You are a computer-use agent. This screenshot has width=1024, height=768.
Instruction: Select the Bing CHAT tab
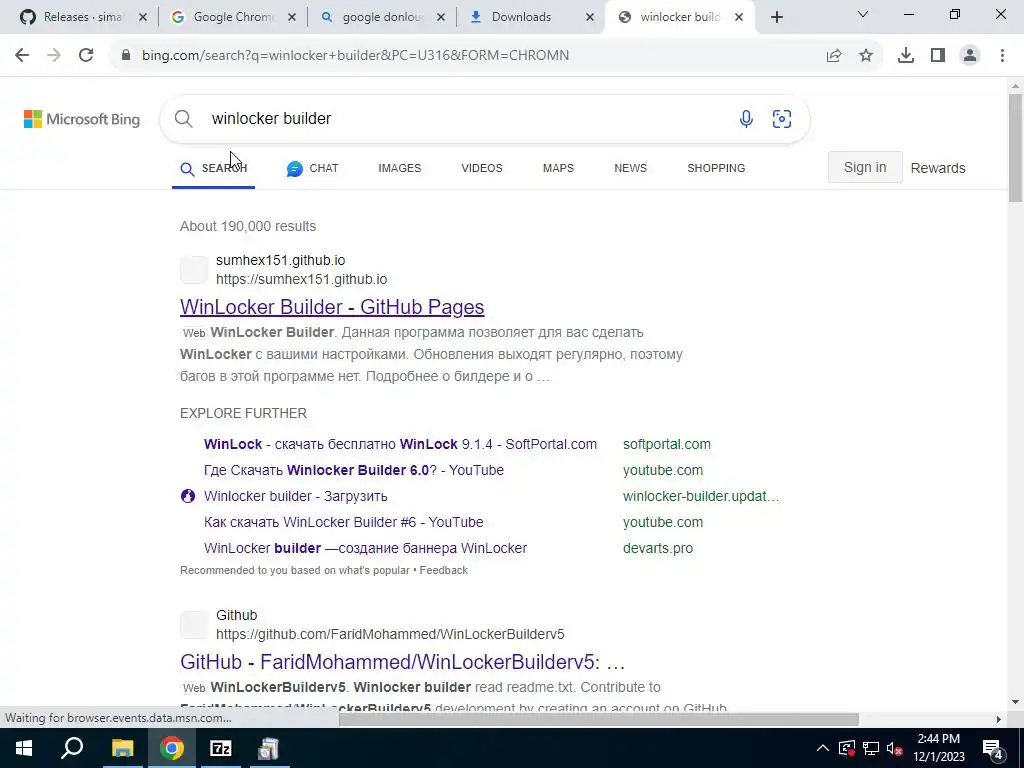pyautogui.click(x=312, y=168)
